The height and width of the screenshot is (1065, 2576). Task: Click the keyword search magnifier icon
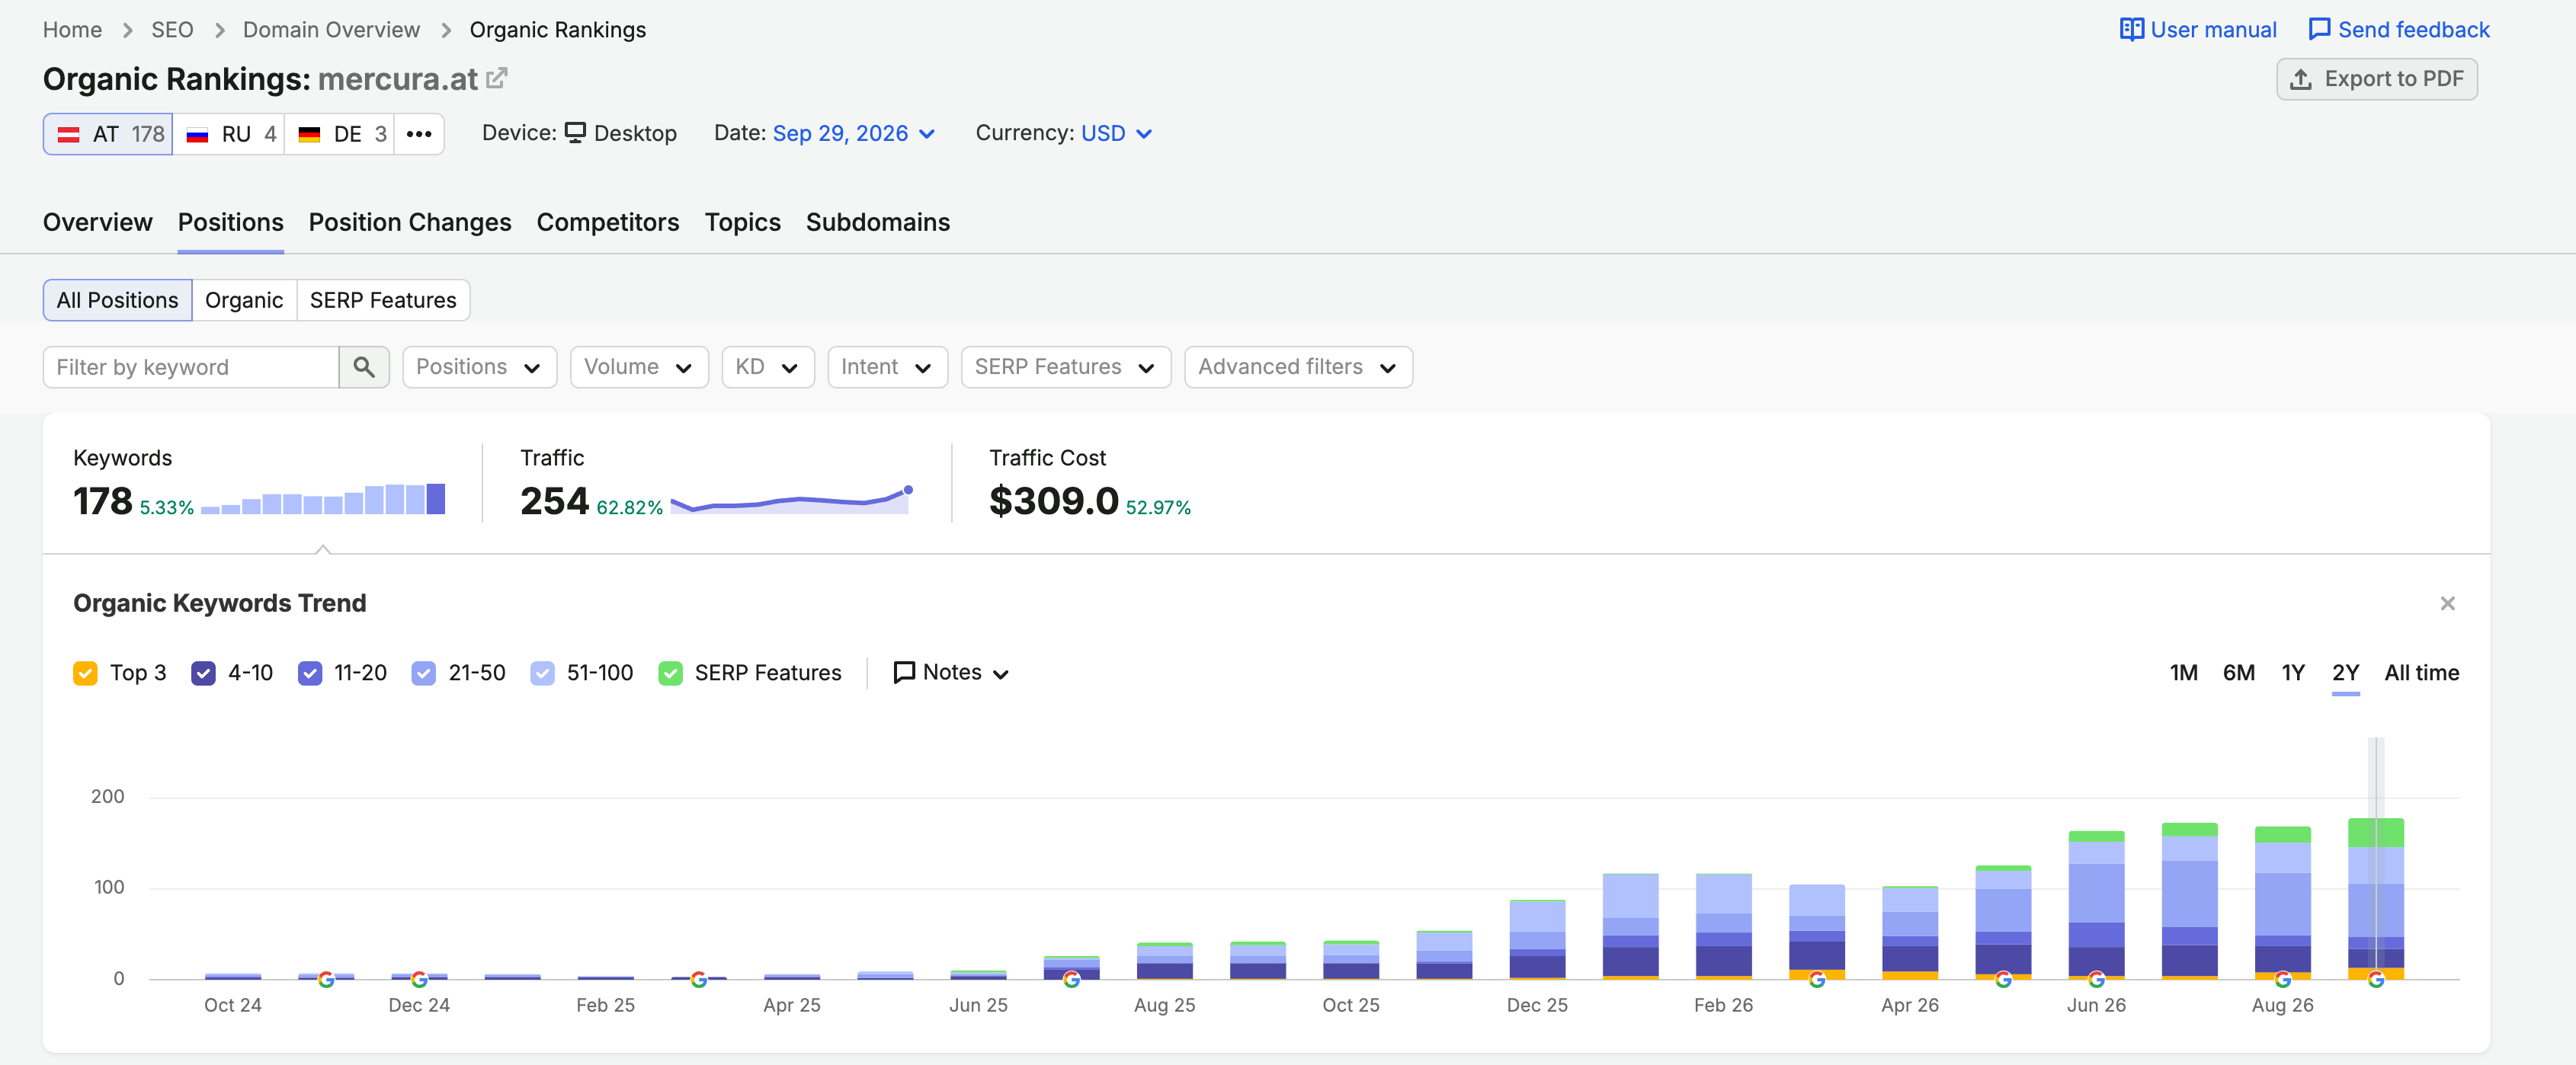[364, 367]
